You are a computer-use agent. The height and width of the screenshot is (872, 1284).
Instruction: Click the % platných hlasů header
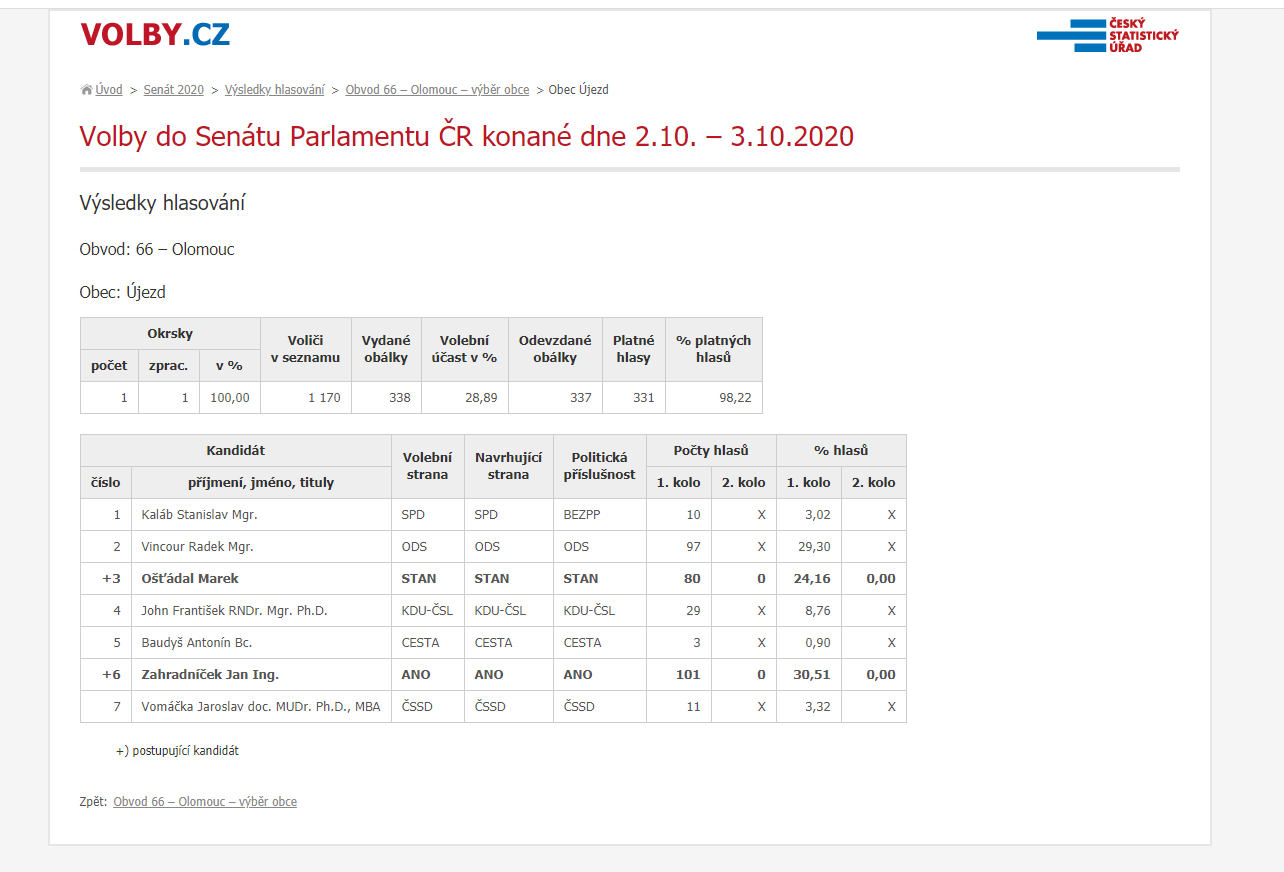(713, 349)
